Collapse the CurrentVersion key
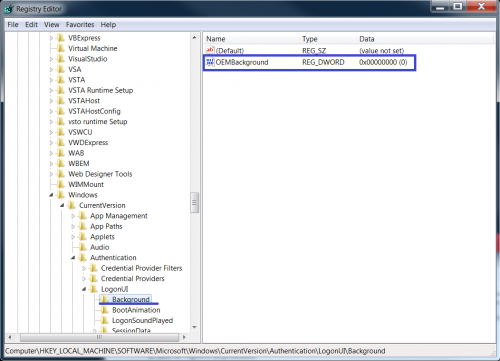The image size is (500, 361). (62, 205)
